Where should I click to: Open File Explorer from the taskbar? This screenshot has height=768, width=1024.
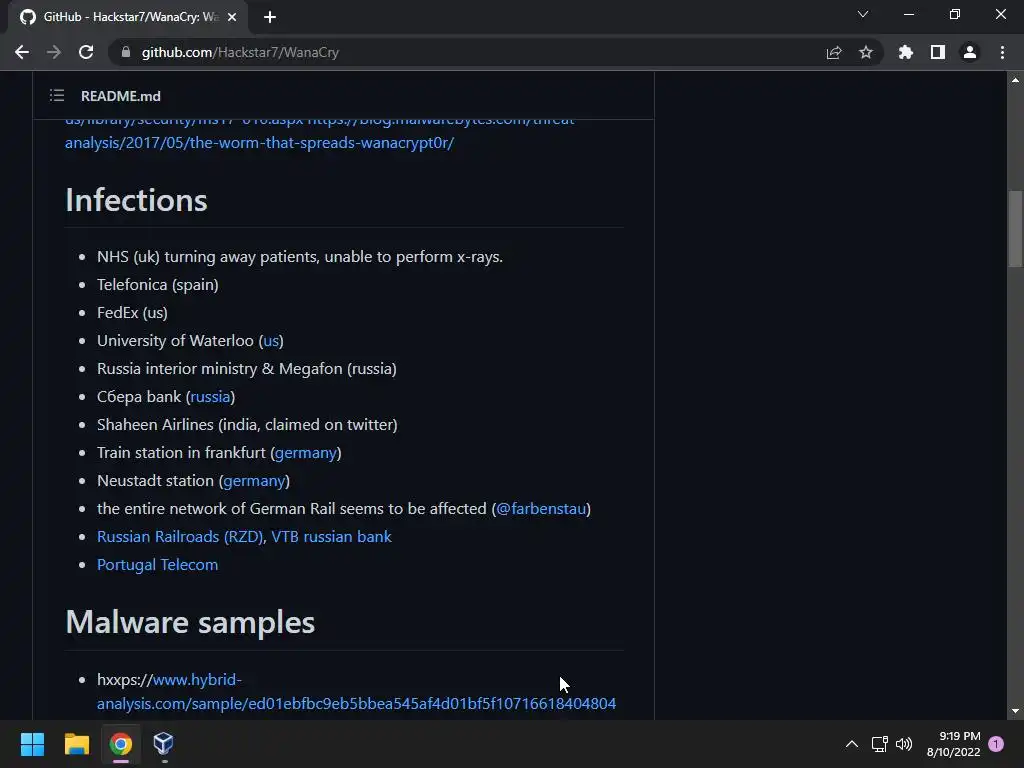pyautogui.click(x=76, y=744)
